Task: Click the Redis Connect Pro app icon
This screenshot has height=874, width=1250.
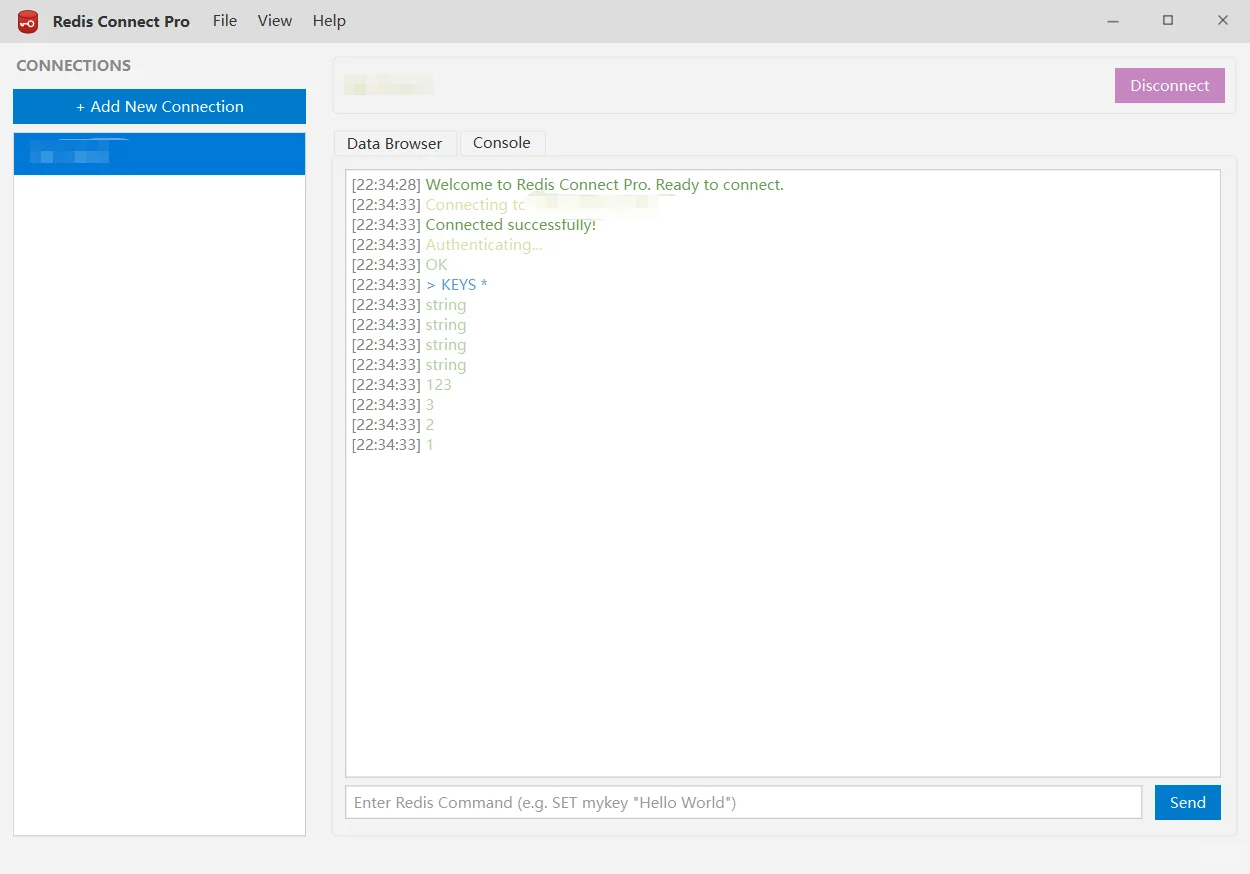Action: point(28,21)
